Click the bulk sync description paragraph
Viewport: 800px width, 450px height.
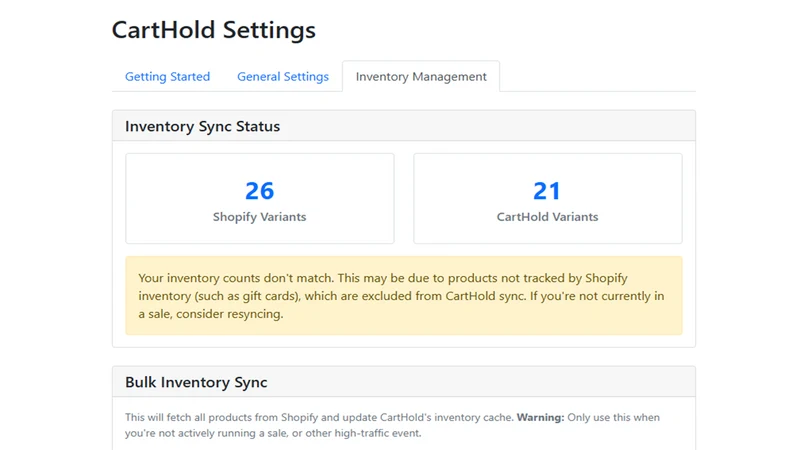[x=392, y=425]
